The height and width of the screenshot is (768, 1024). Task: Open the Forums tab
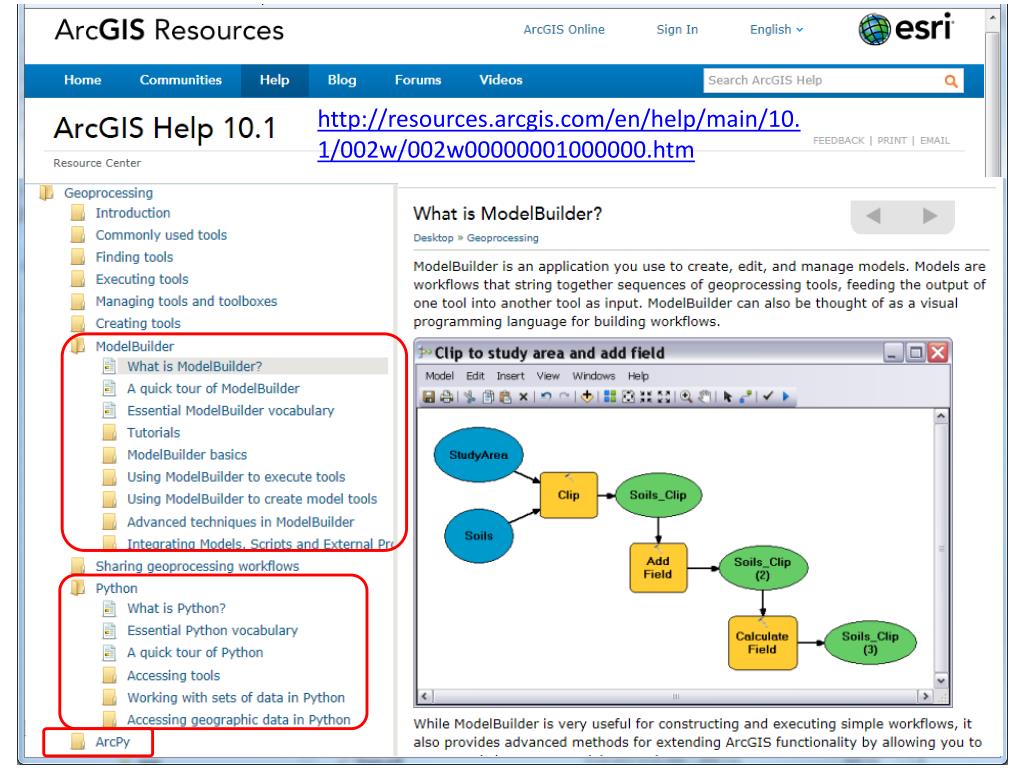[x=418, y=80]
